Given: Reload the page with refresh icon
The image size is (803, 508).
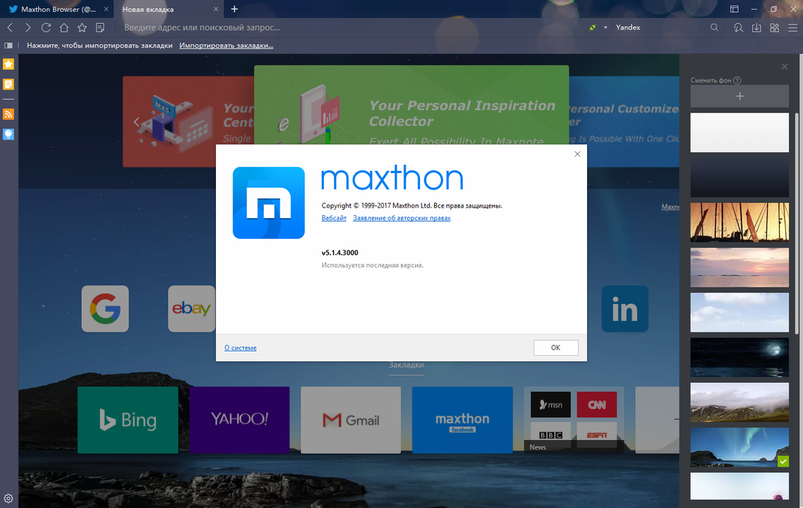Looking at the screenshot, I should [46, 28].
